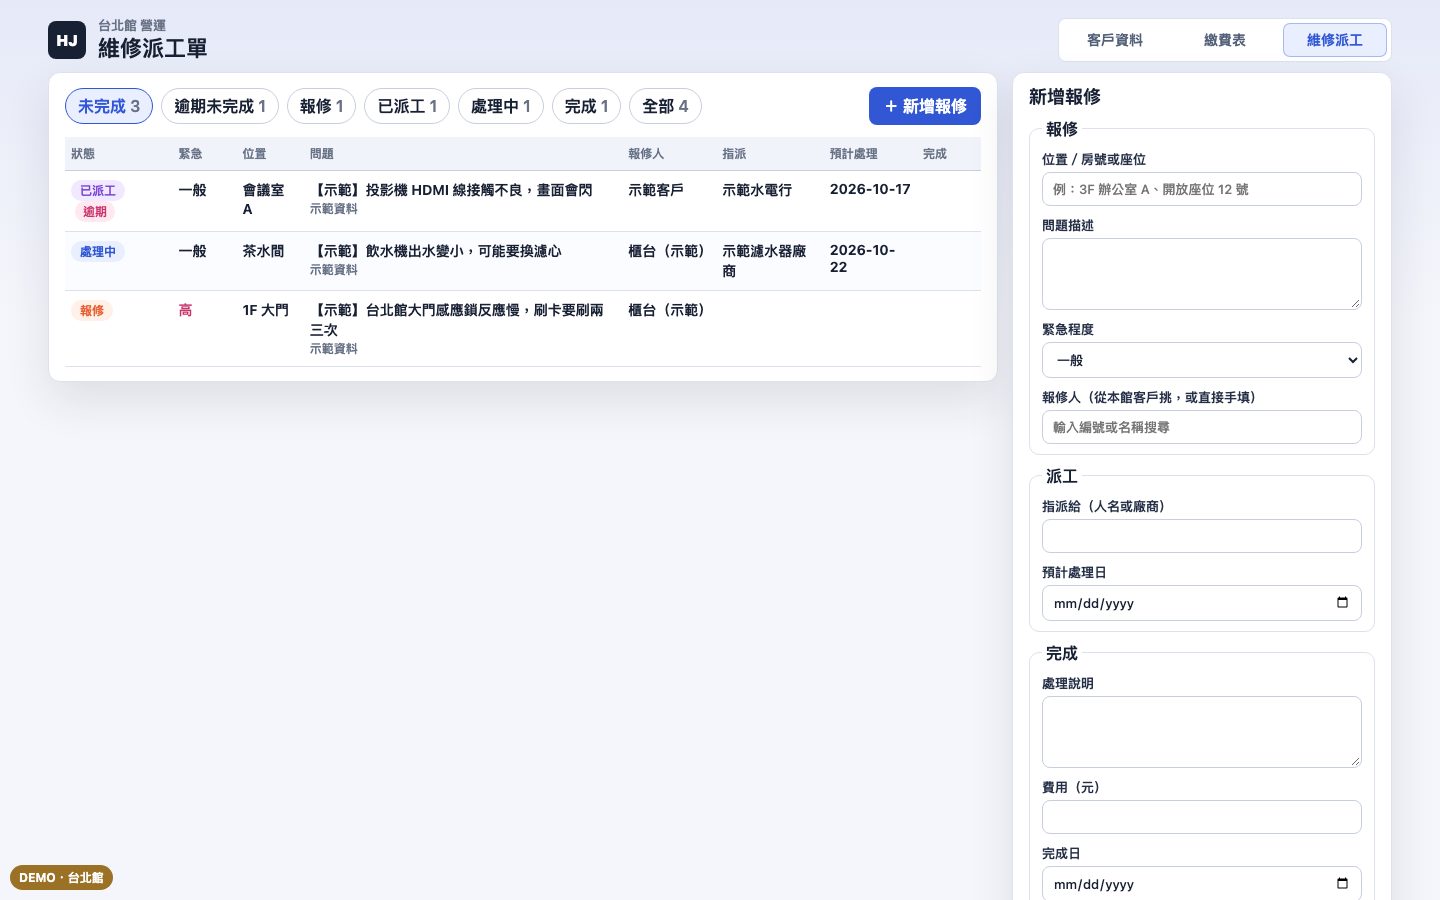Viewport: 1440px width, 900px height.
Task: Click the 逾期 badge
Action: pyautogui.click(x=95, y=211)
